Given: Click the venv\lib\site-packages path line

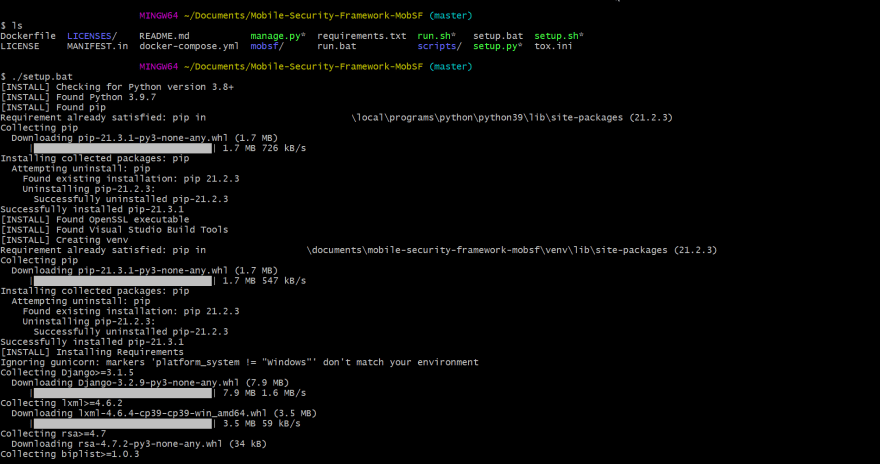Looking at the screenshot, I should [512, 250].
